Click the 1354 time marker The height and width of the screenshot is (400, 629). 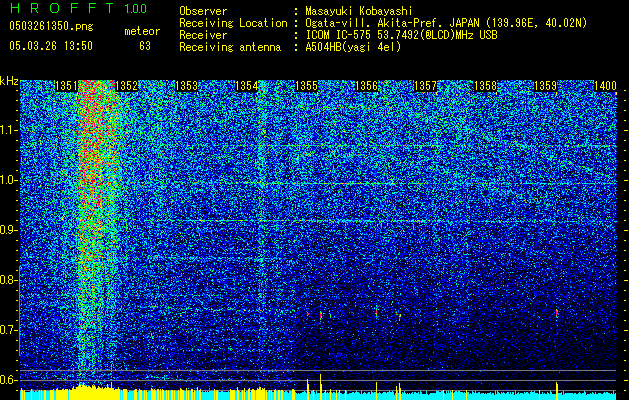(246, 86)
